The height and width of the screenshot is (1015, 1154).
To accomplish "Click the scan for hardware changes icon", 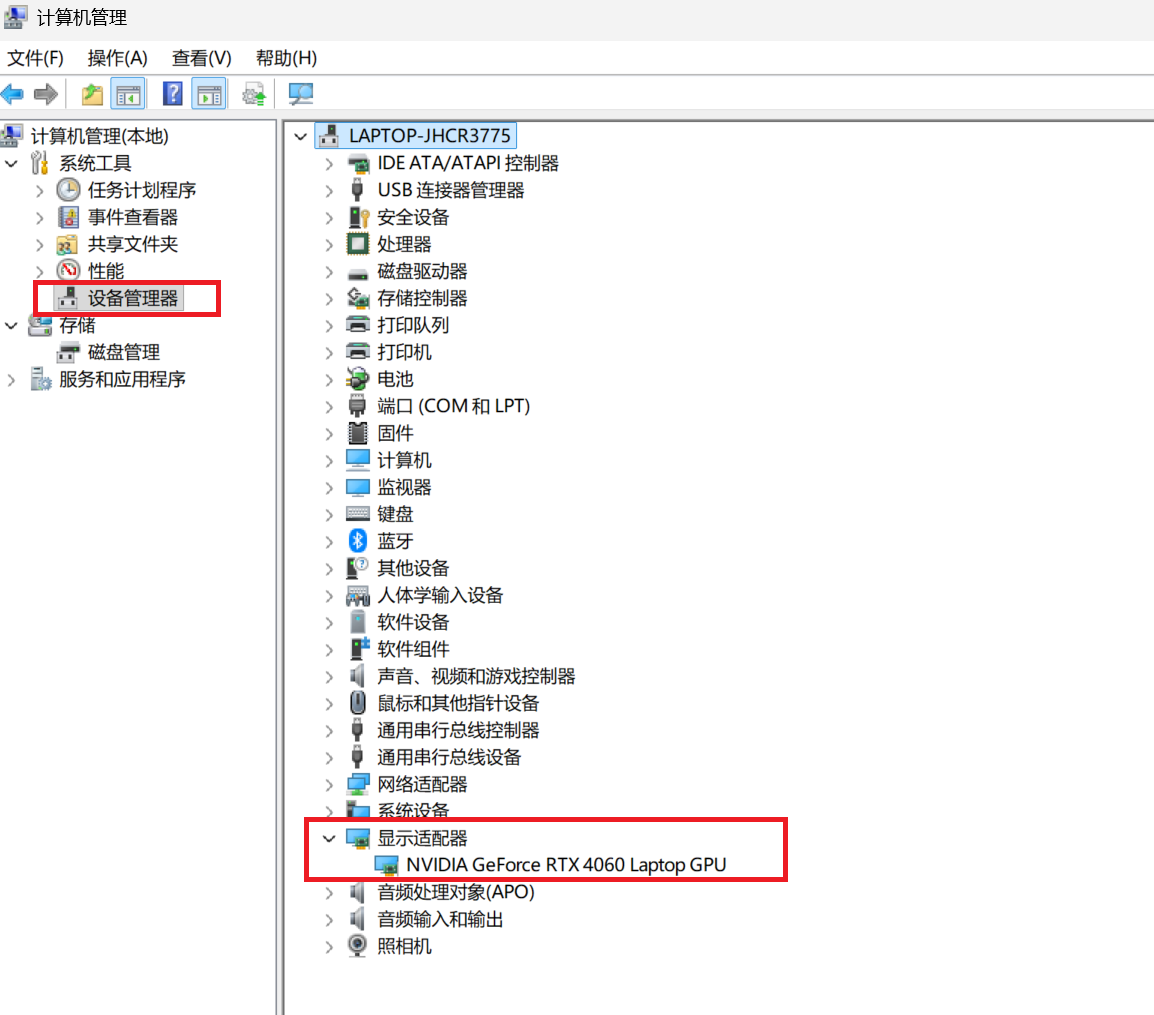I will [300, 94].
